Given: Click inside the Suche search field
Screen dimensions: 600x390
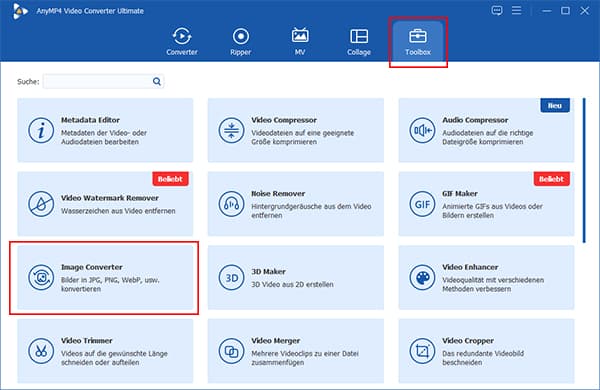Looking at the screenshot, I should [103, 82].
